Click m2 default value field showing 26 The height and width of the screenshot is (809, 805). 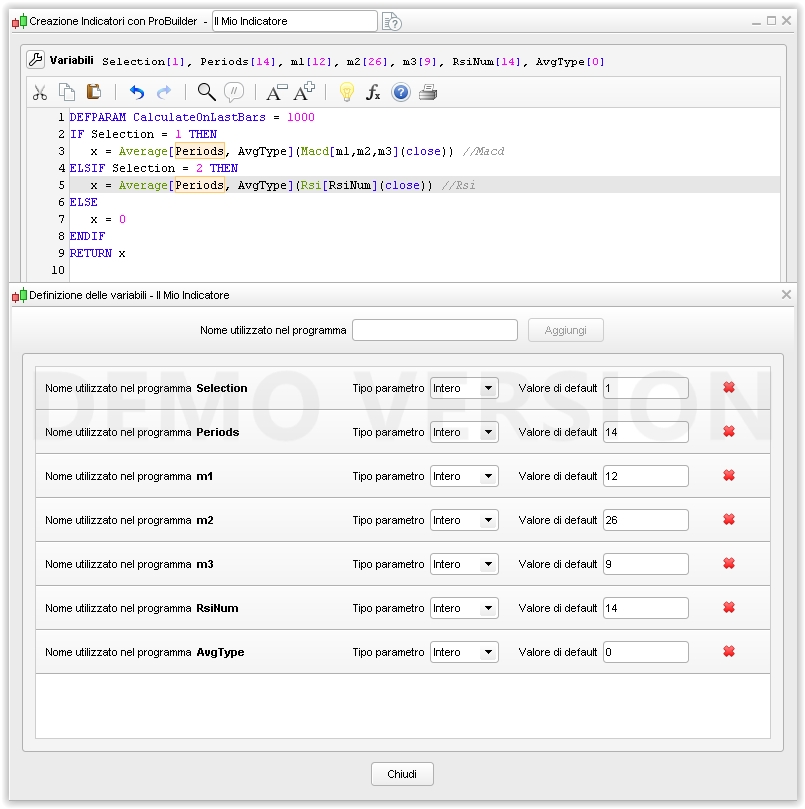646,520
